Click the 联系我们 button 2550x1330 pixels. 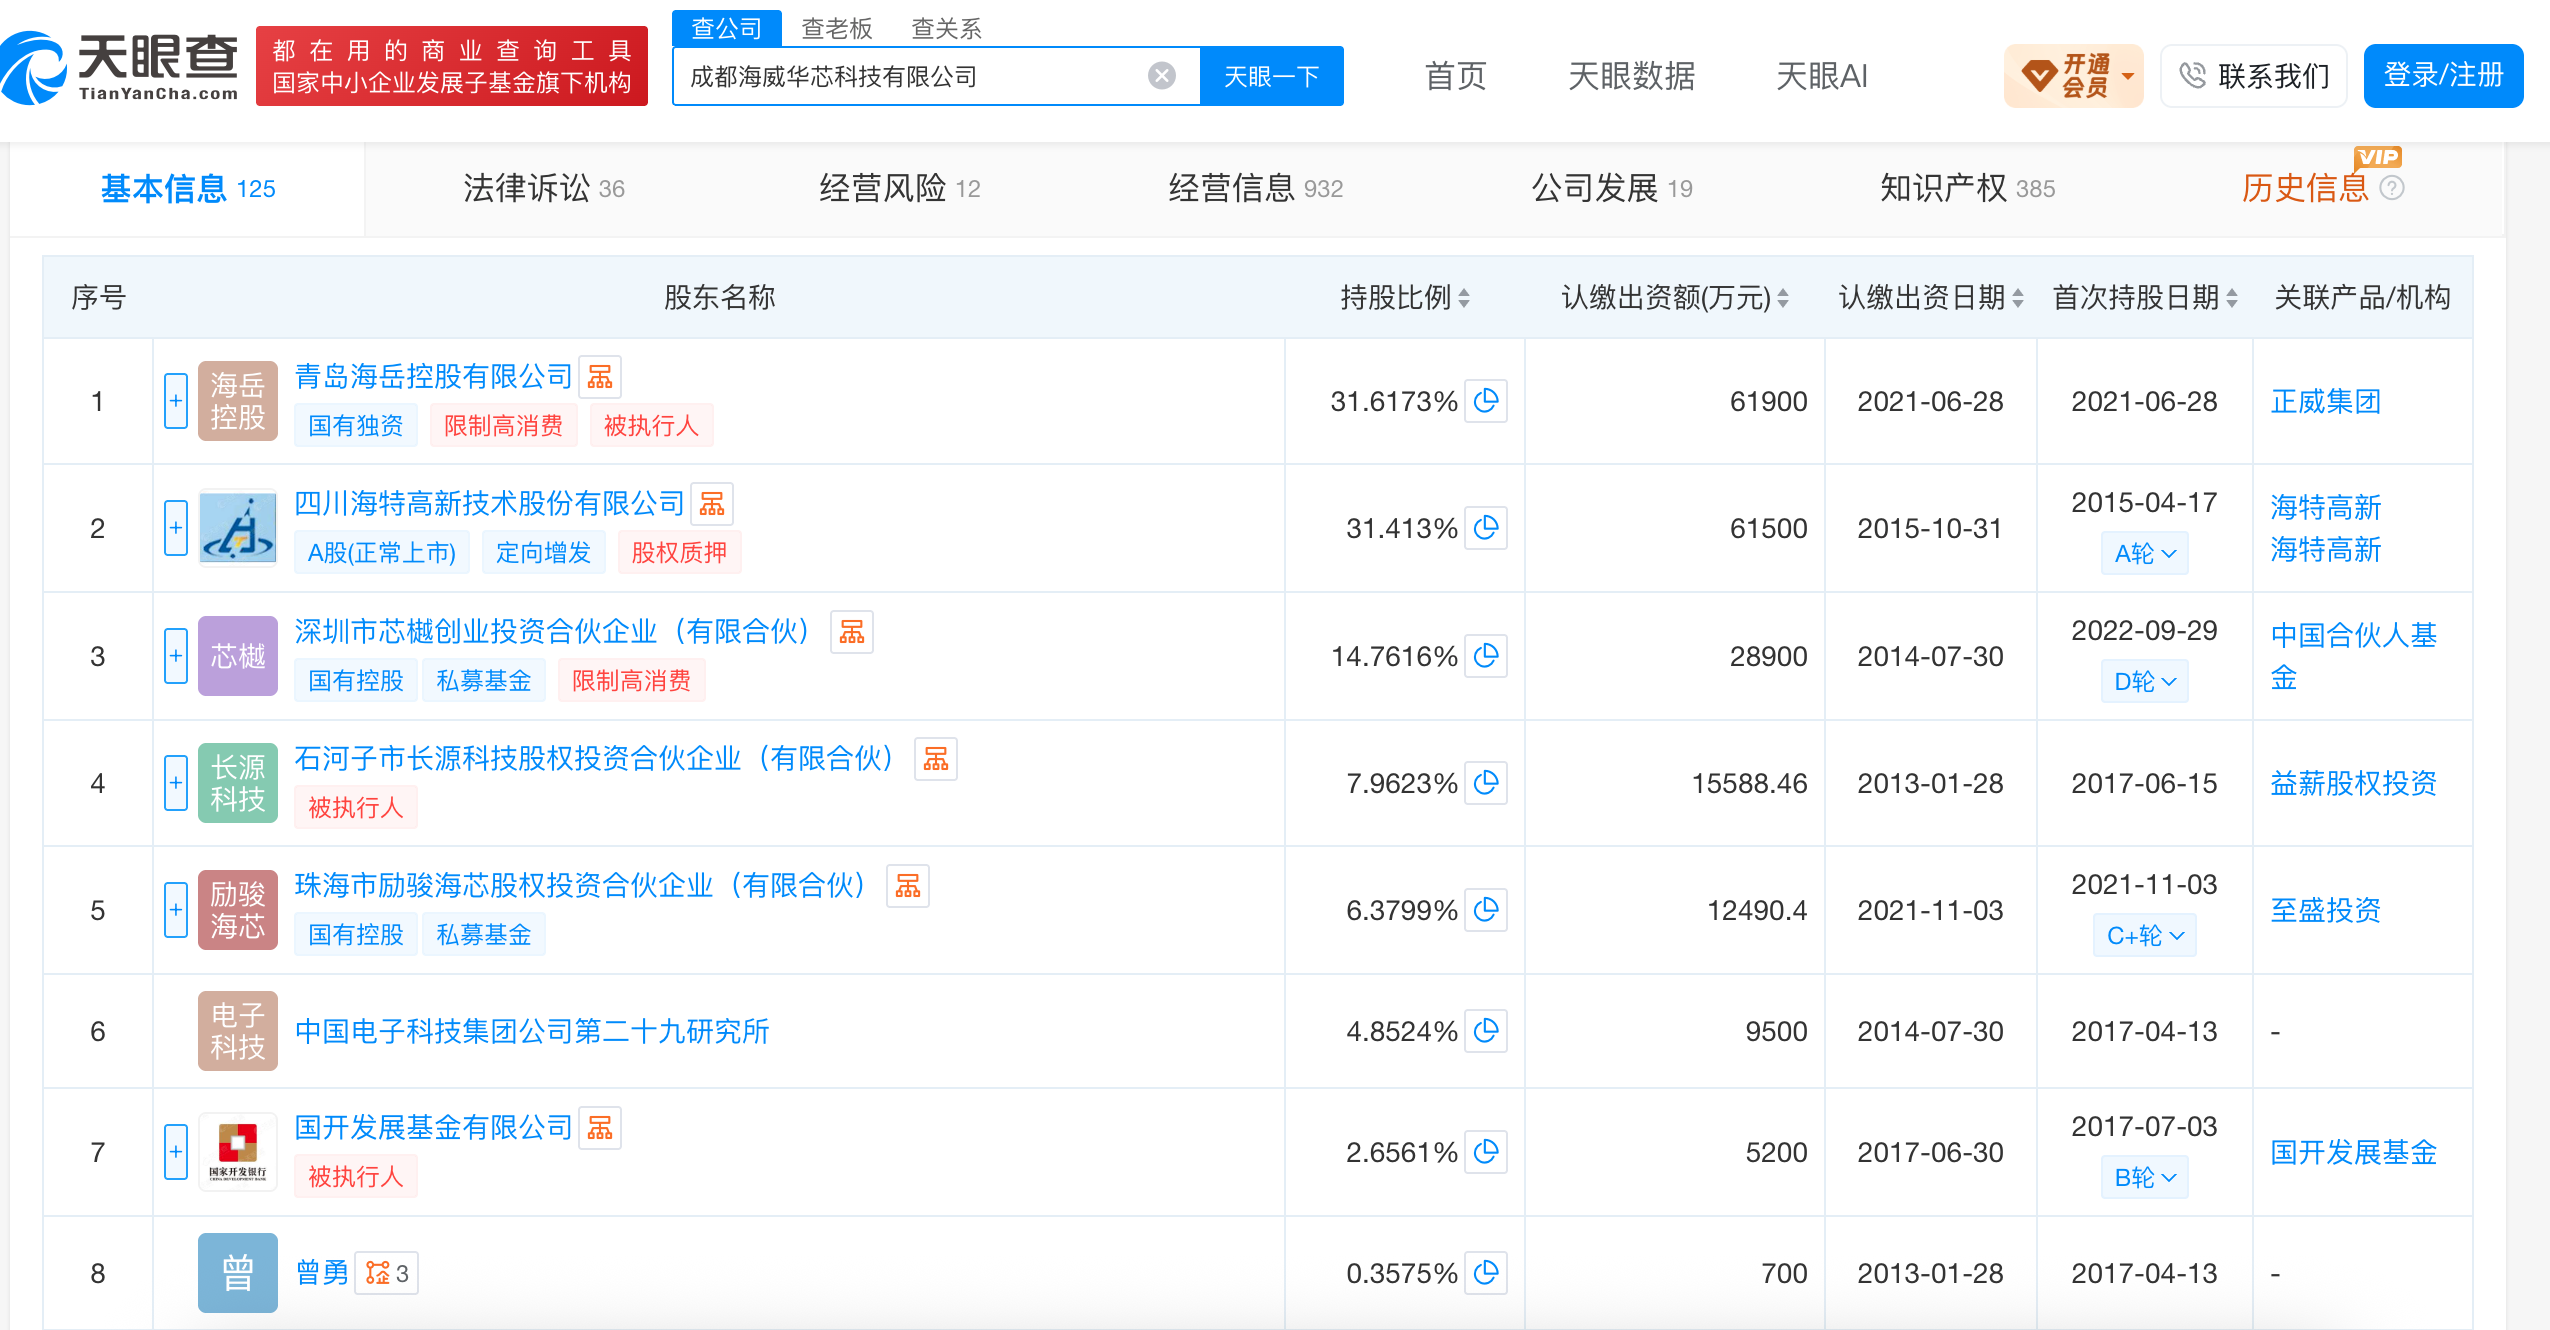click(x=2254, y=76)
